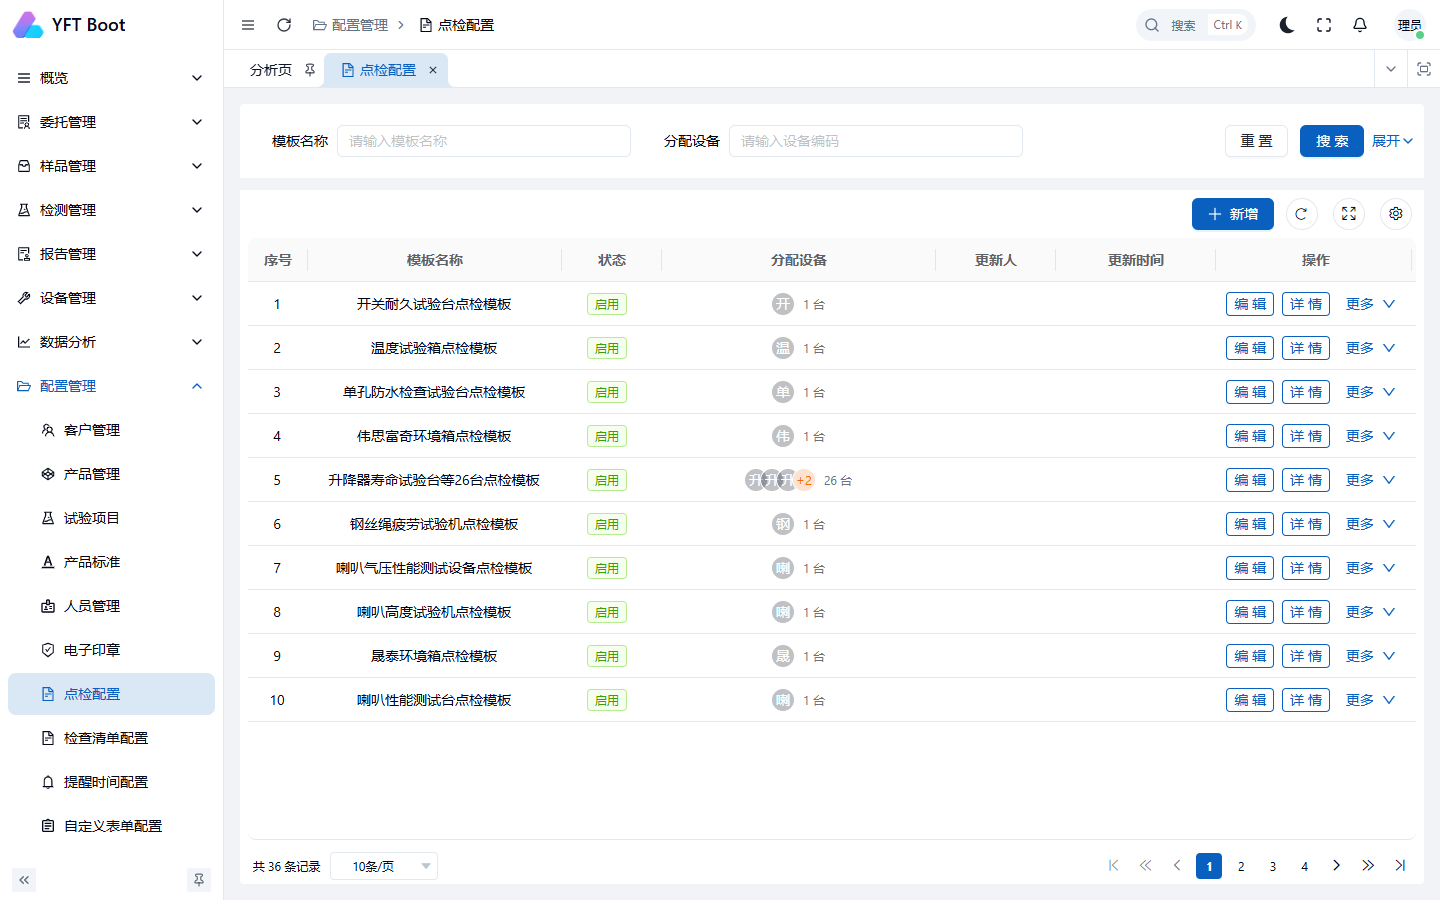Expand the 概览 sidebar menu
Viewport: 1440px width, 900px height.
point(111,78)
